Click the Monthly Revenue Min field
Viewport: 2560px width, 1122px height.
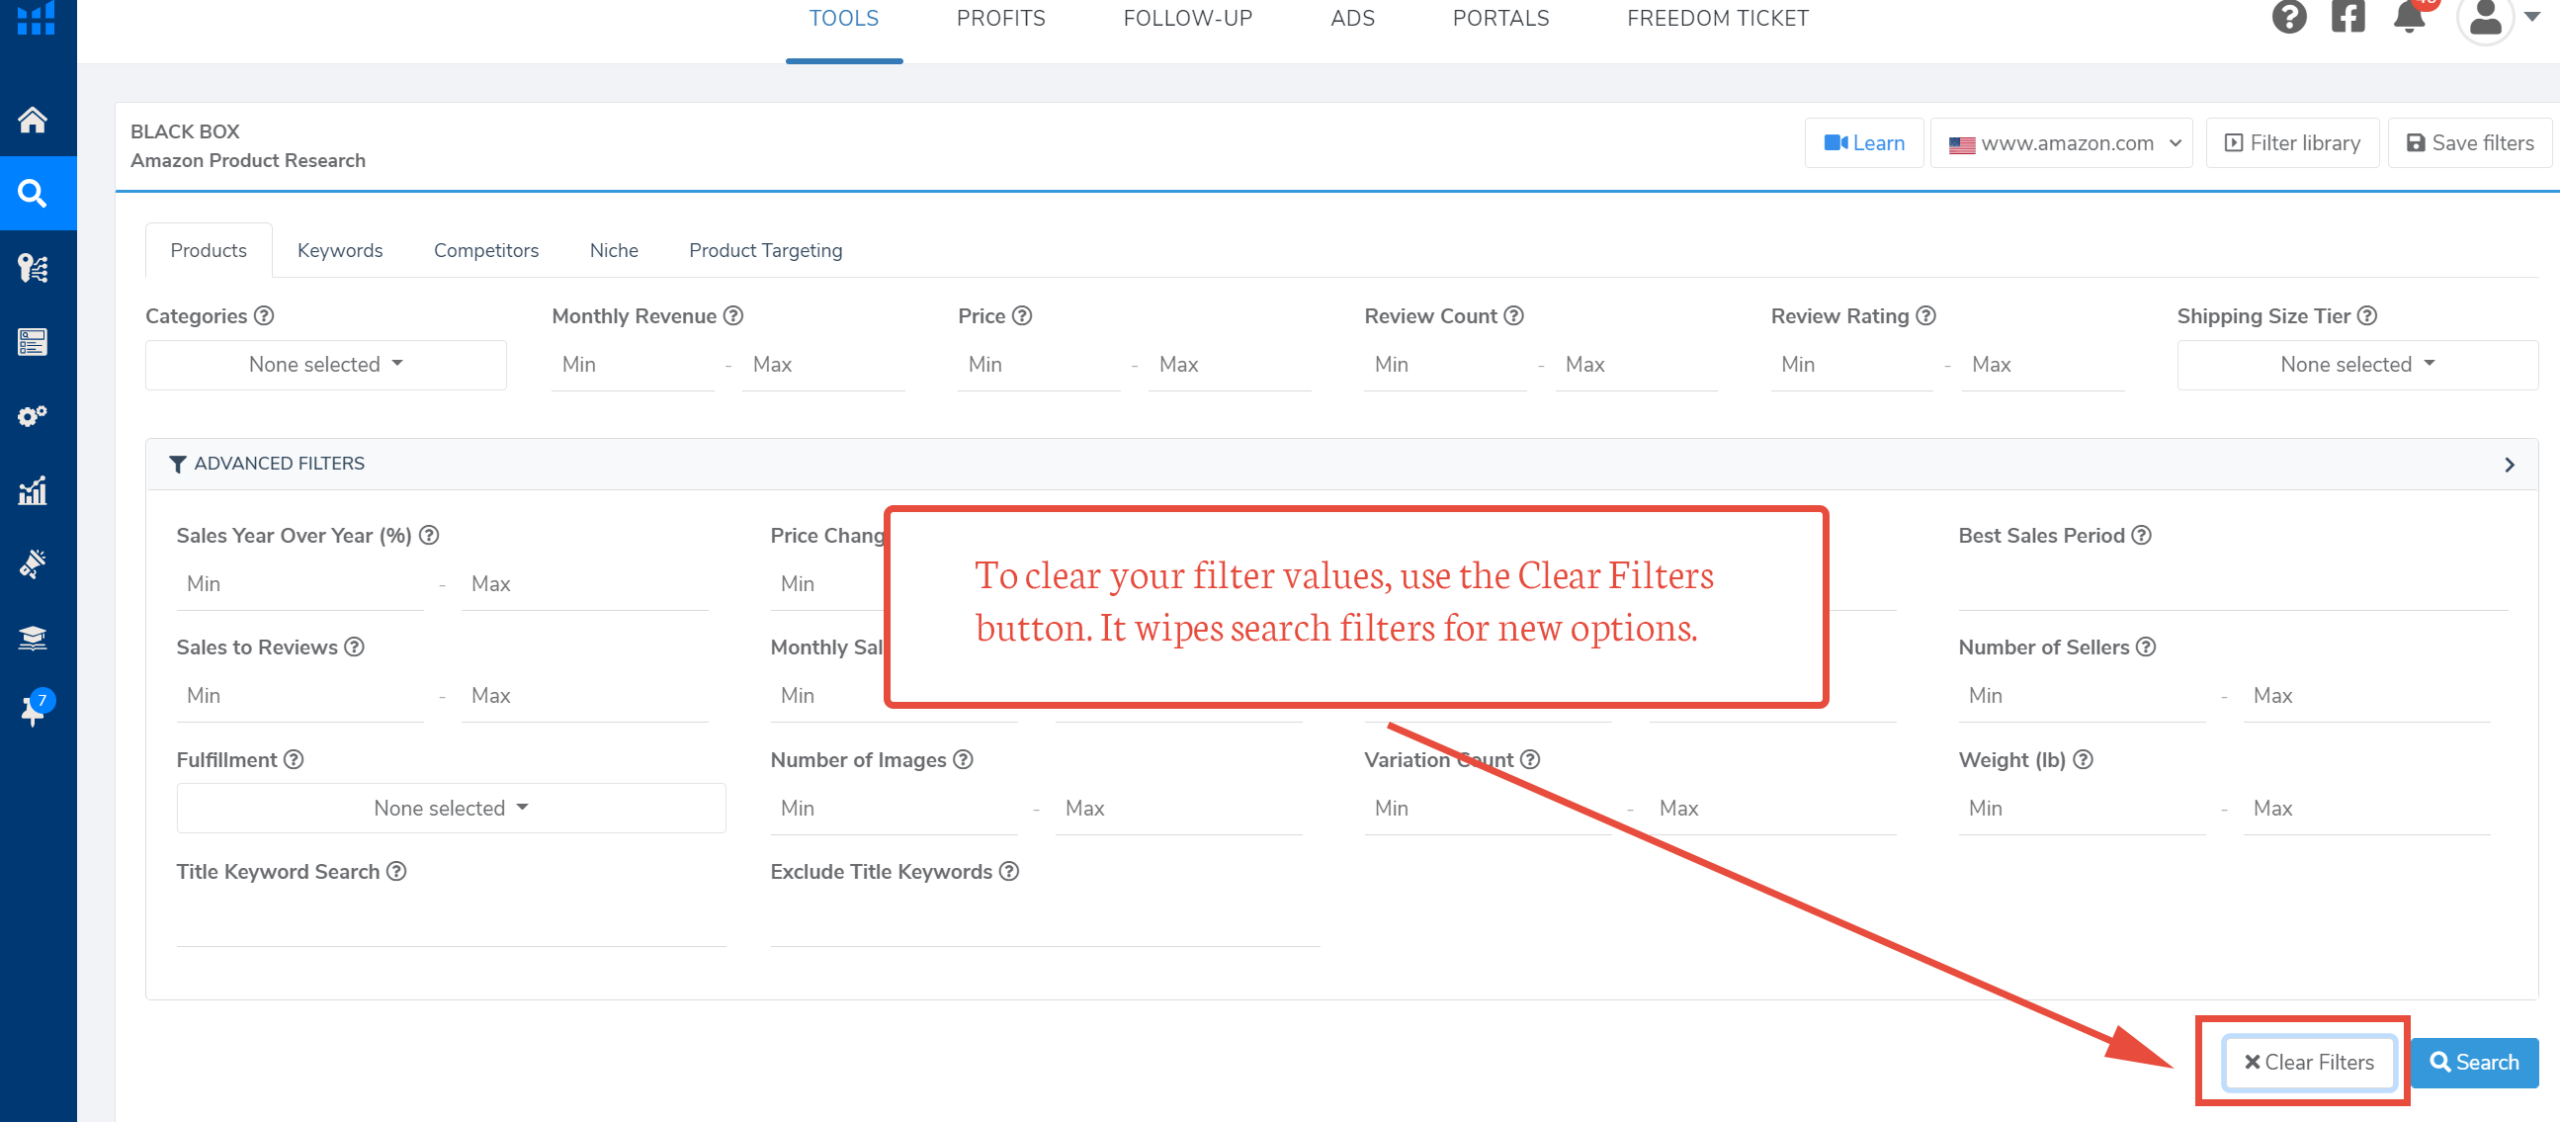point(633,365)
